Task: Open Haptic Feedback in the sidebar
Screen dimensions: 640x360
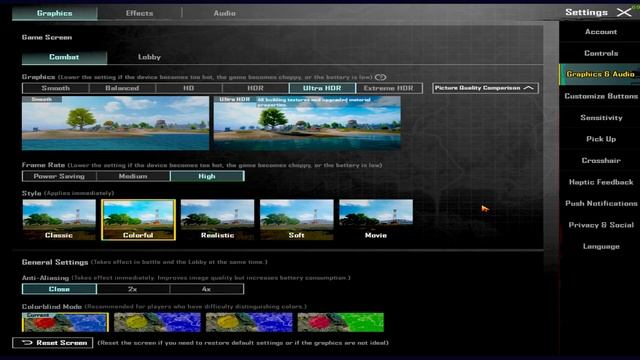Action: coord(600,182)
